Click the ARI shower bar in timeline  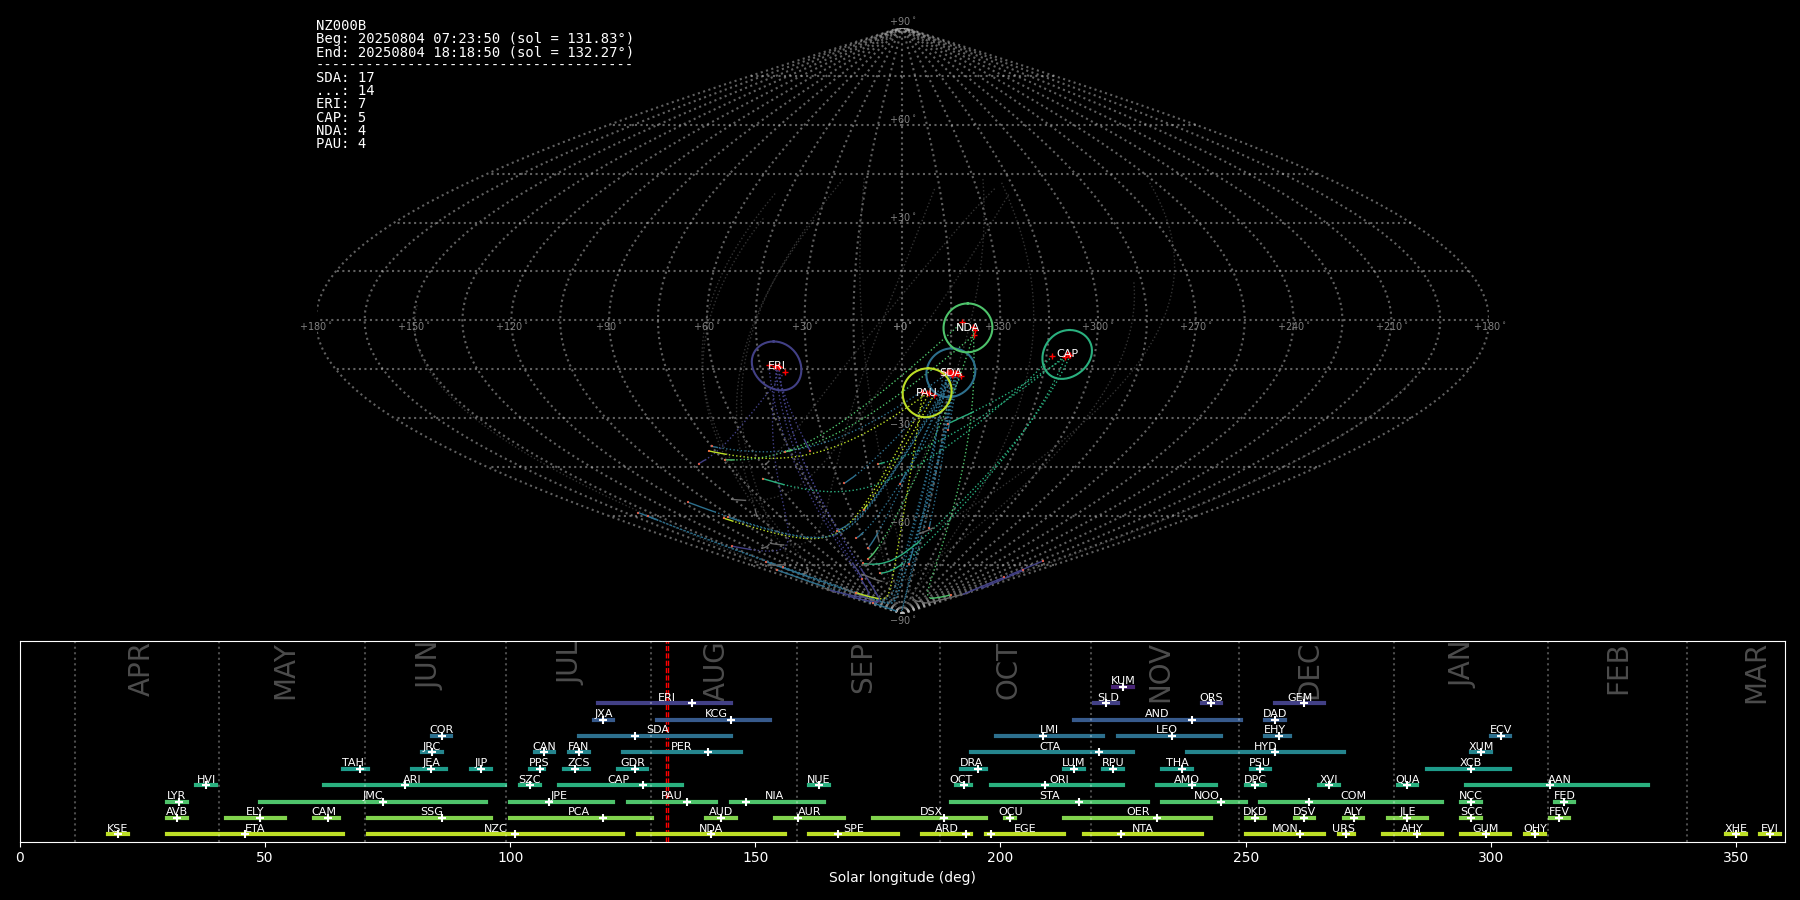point(414,785)
